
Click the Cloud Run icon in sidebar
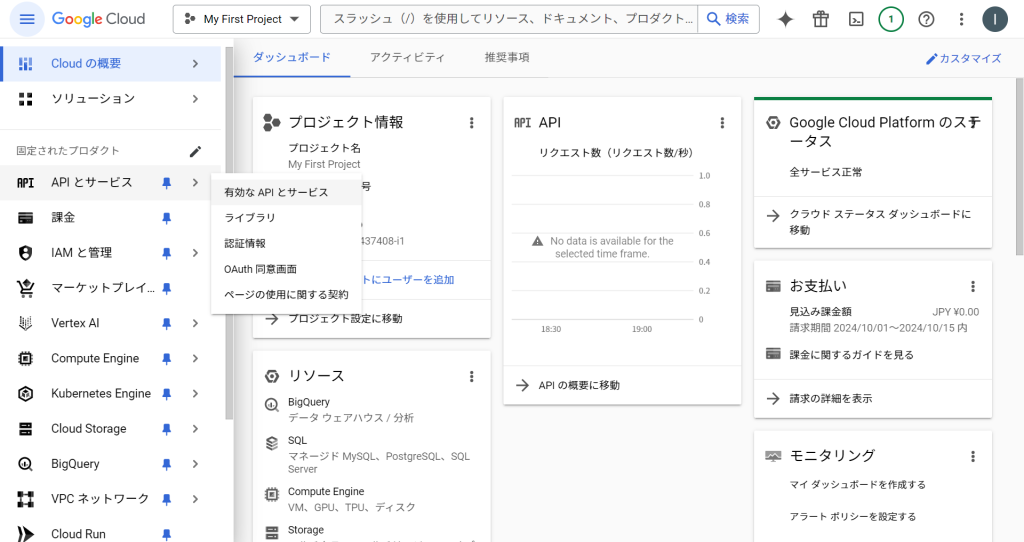pos(25,534)
